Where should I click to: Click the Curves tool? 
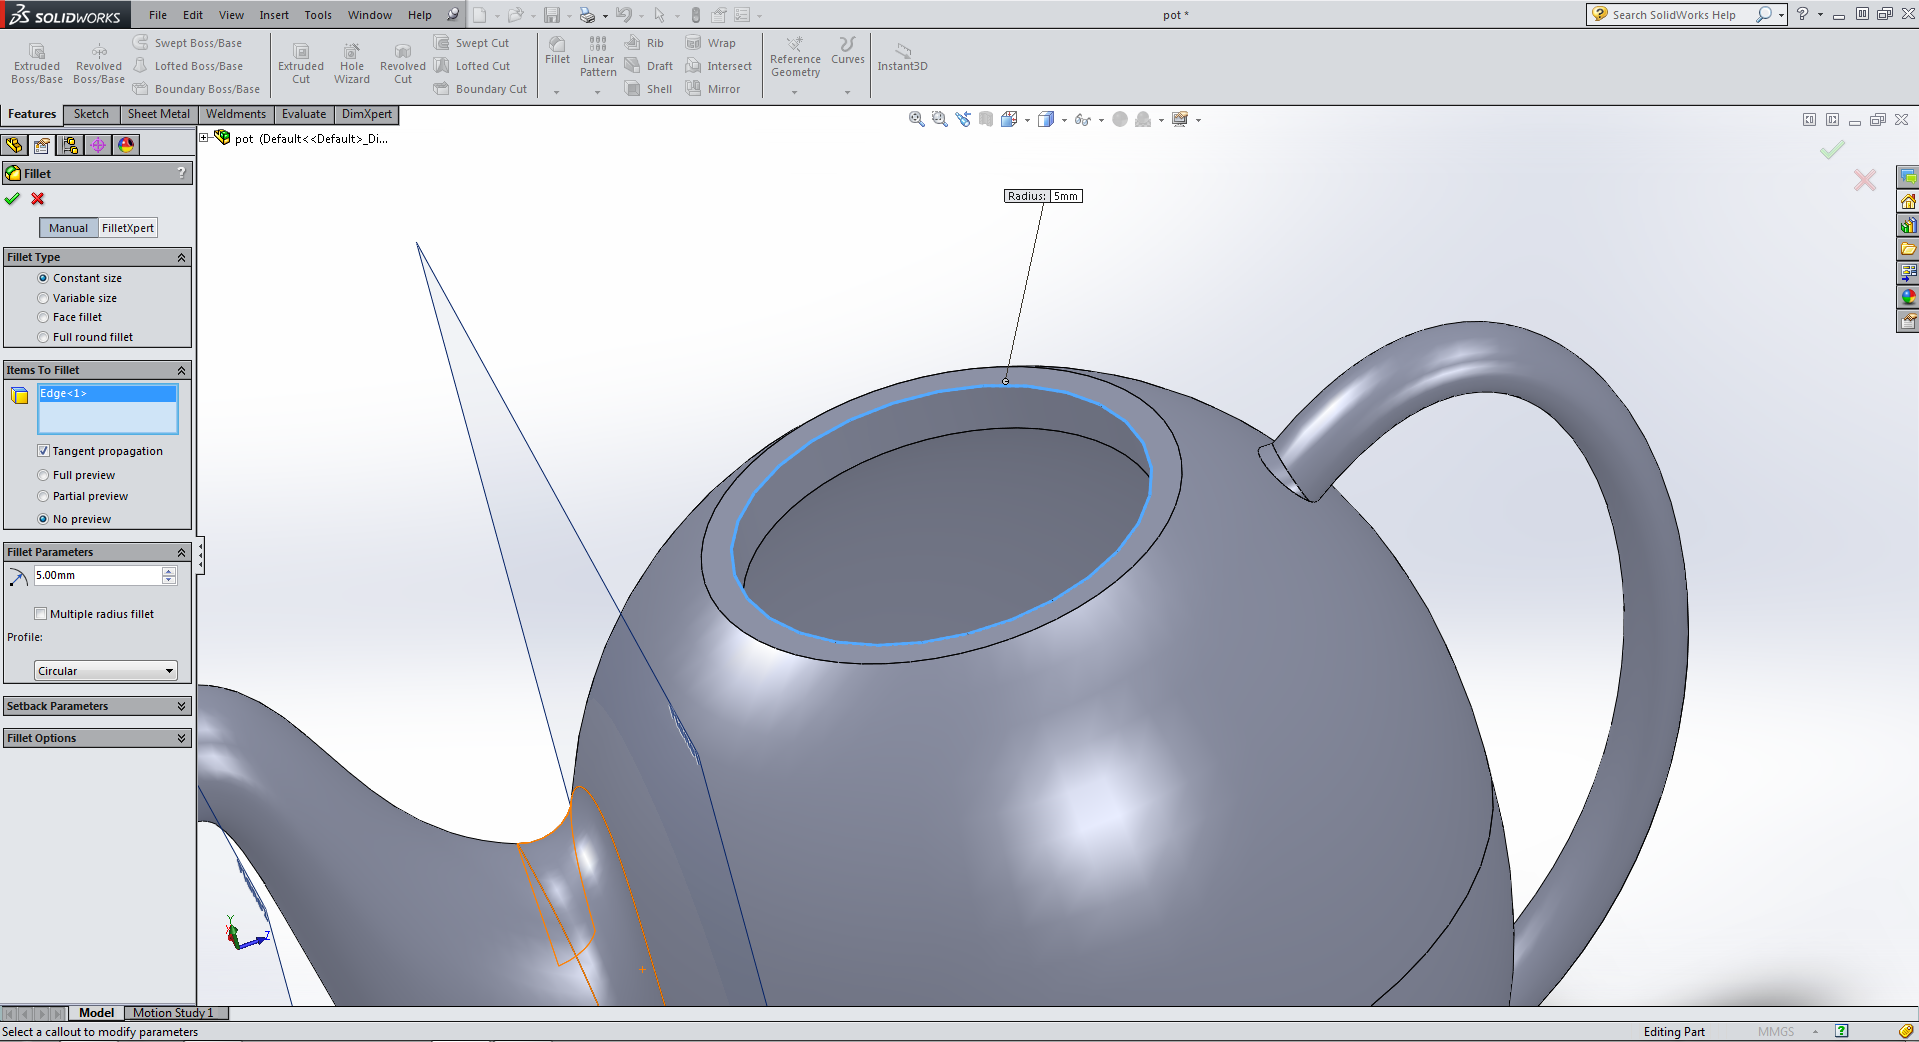coord(848,51)
